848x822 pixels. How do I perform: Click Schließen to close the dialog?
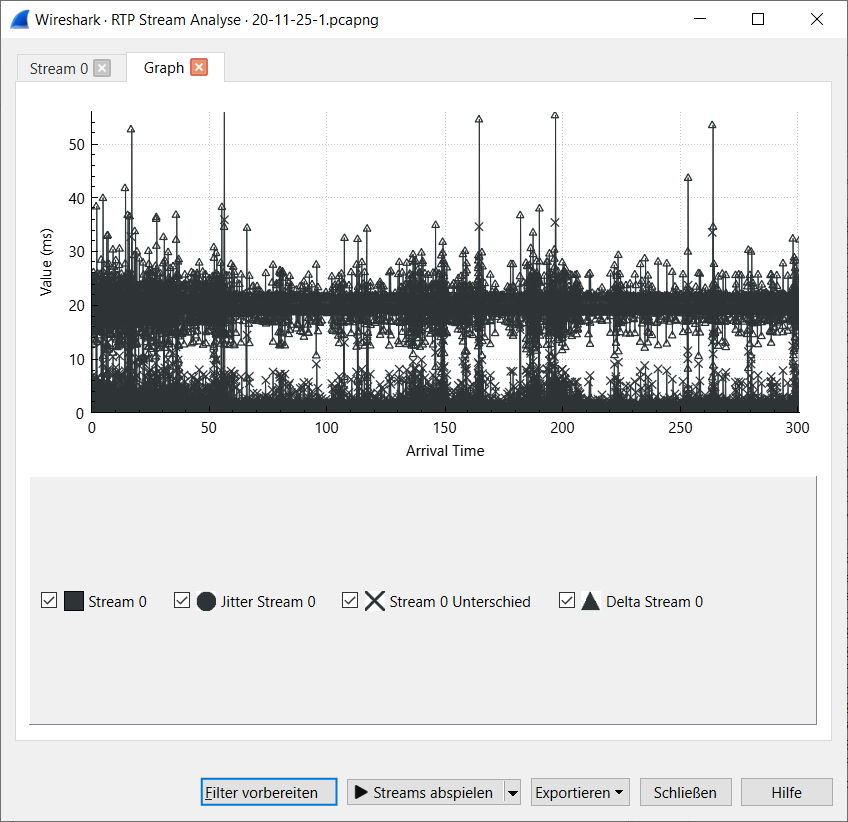pyautogui.click(x=685, y=791)
